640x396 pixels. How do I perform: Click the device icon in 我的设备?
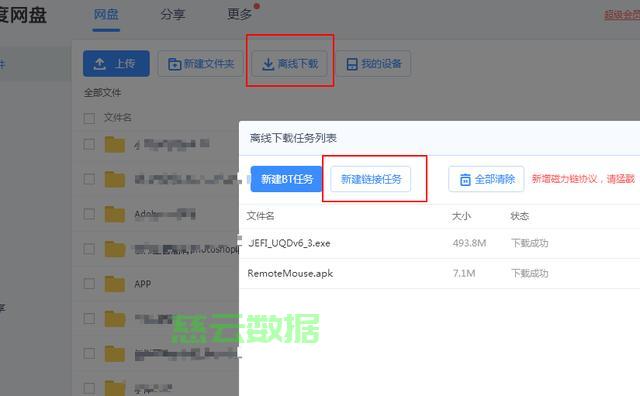click(x=352, y=64)
